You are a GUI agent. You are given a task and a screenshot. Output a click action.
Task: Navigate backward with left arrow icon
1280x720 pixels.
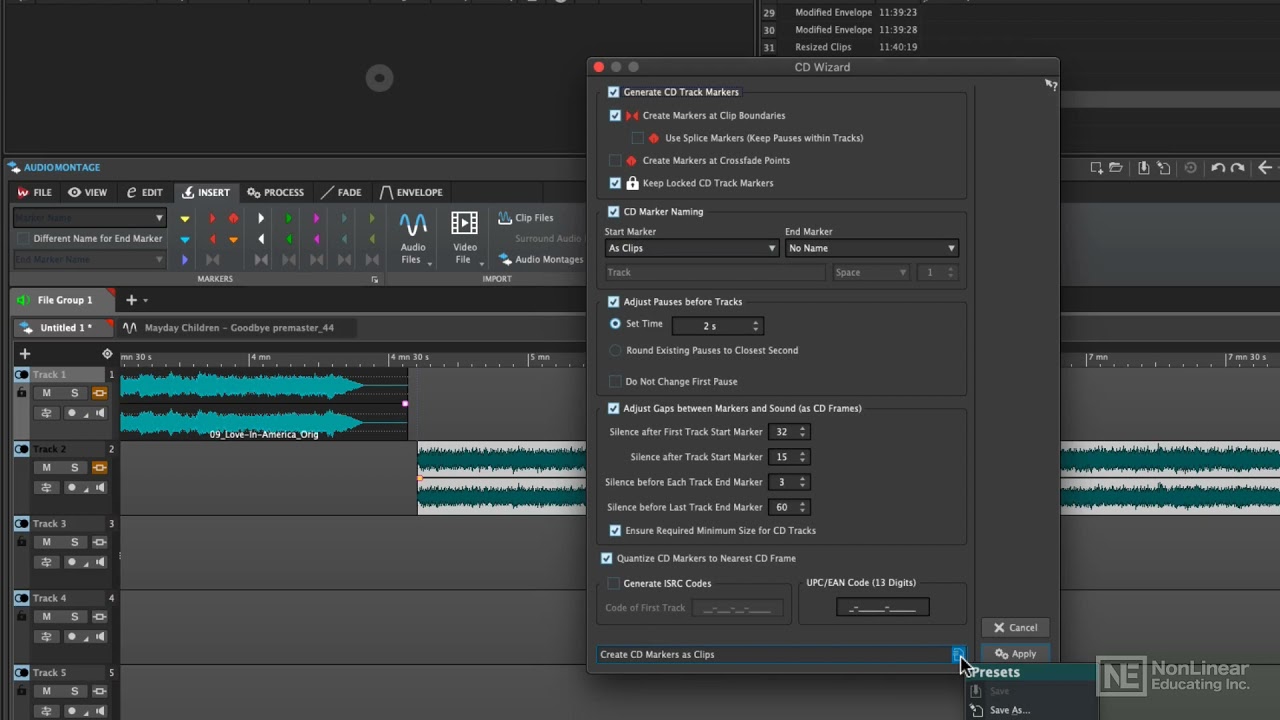click(x=1265, y=168)
